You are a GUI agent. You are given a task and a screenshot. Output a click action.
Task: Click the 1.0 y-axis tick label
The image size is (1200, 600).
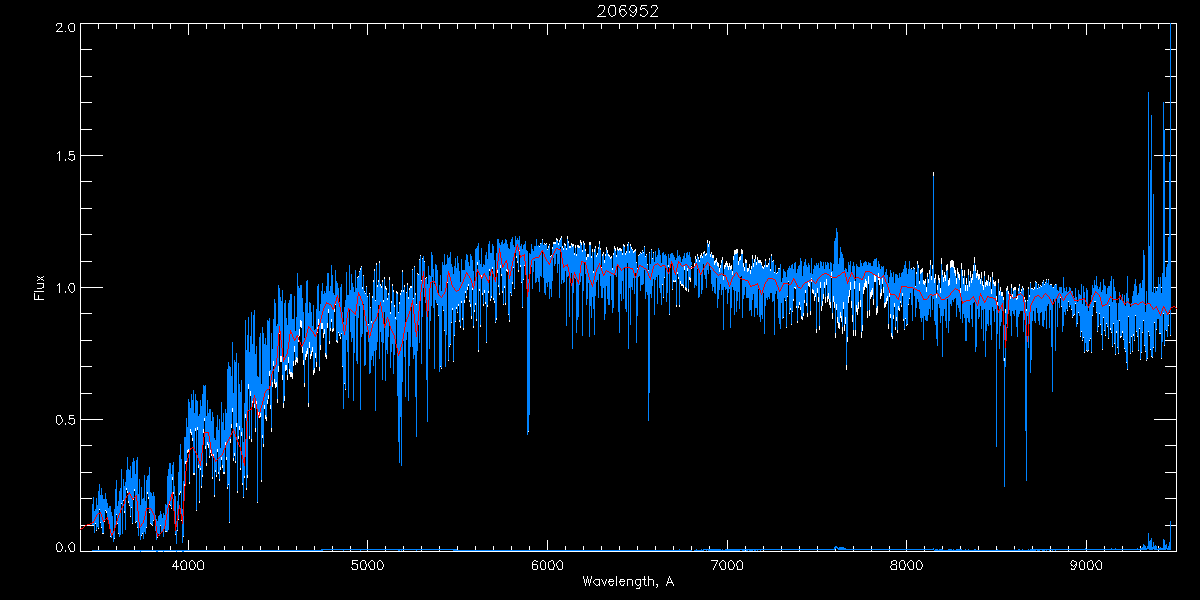(x=66, y=288)
